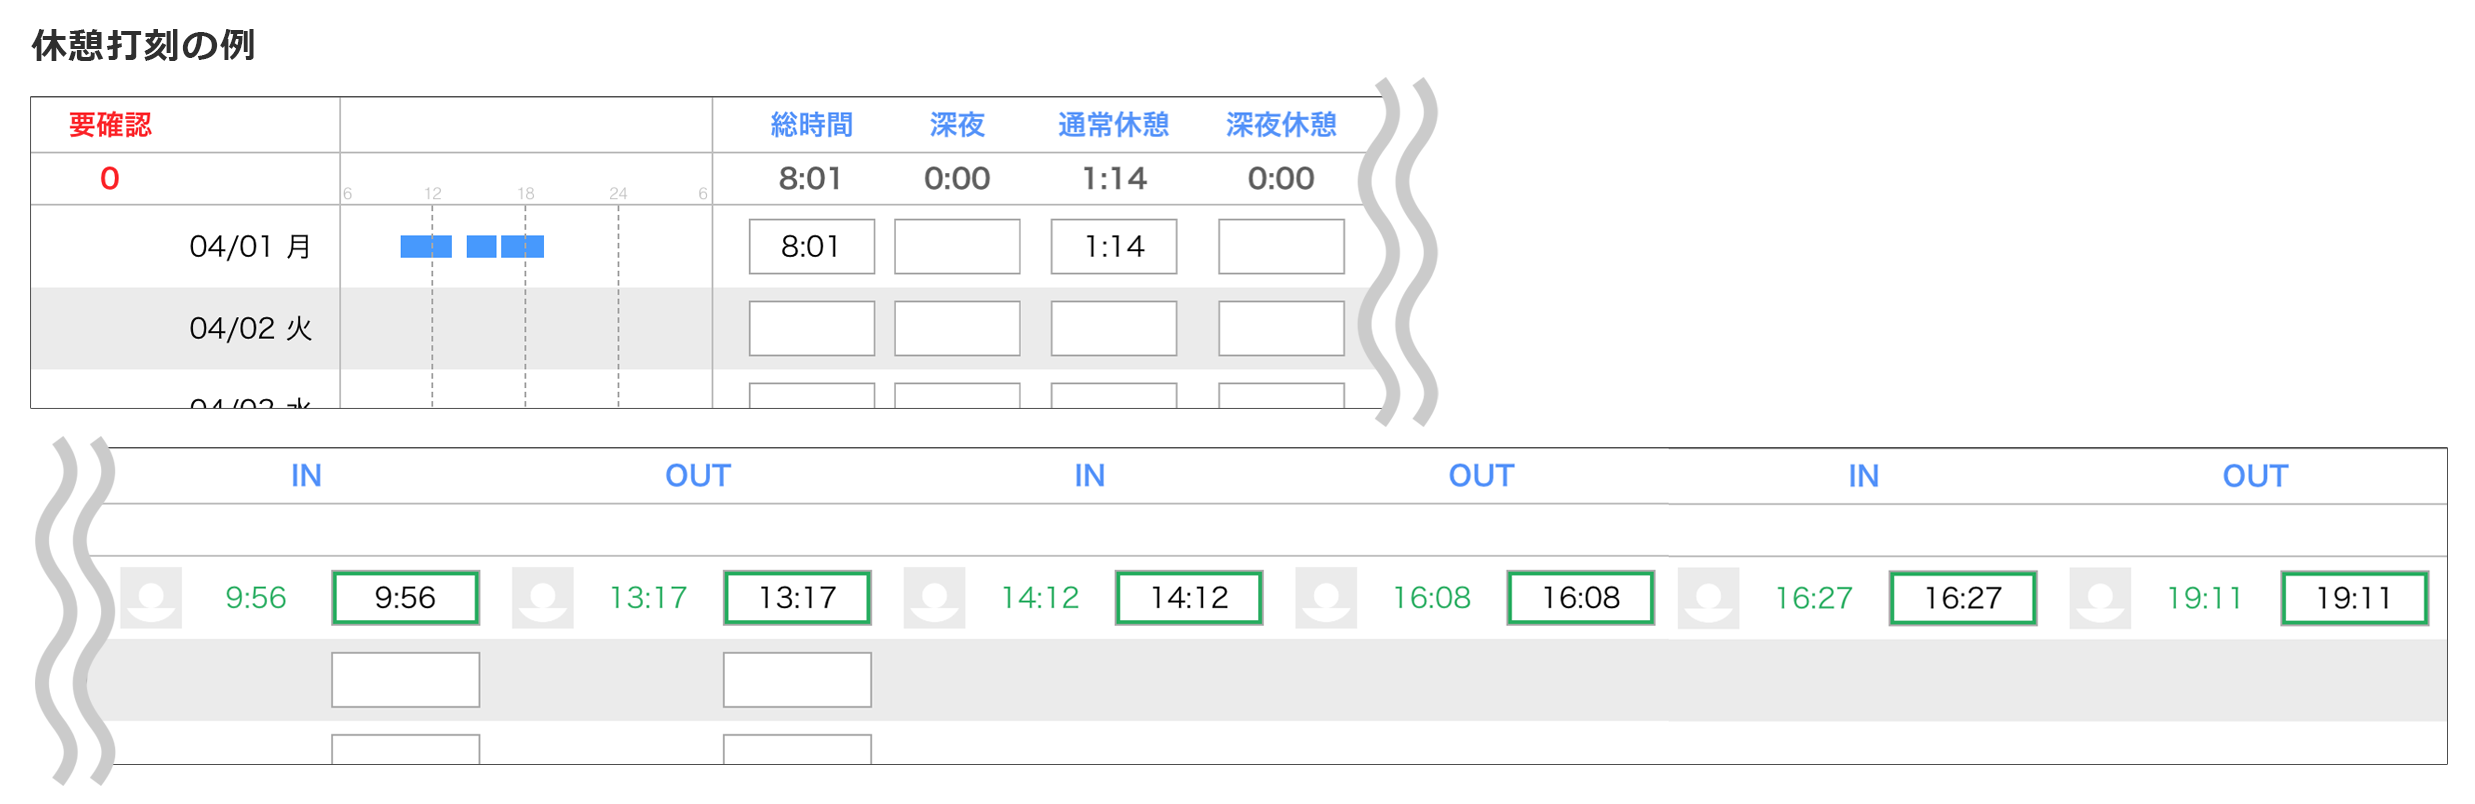2475x804 pixels.
Task: Click the avatar icon beside 13:17 OUT
Action: tap(543, 598)
